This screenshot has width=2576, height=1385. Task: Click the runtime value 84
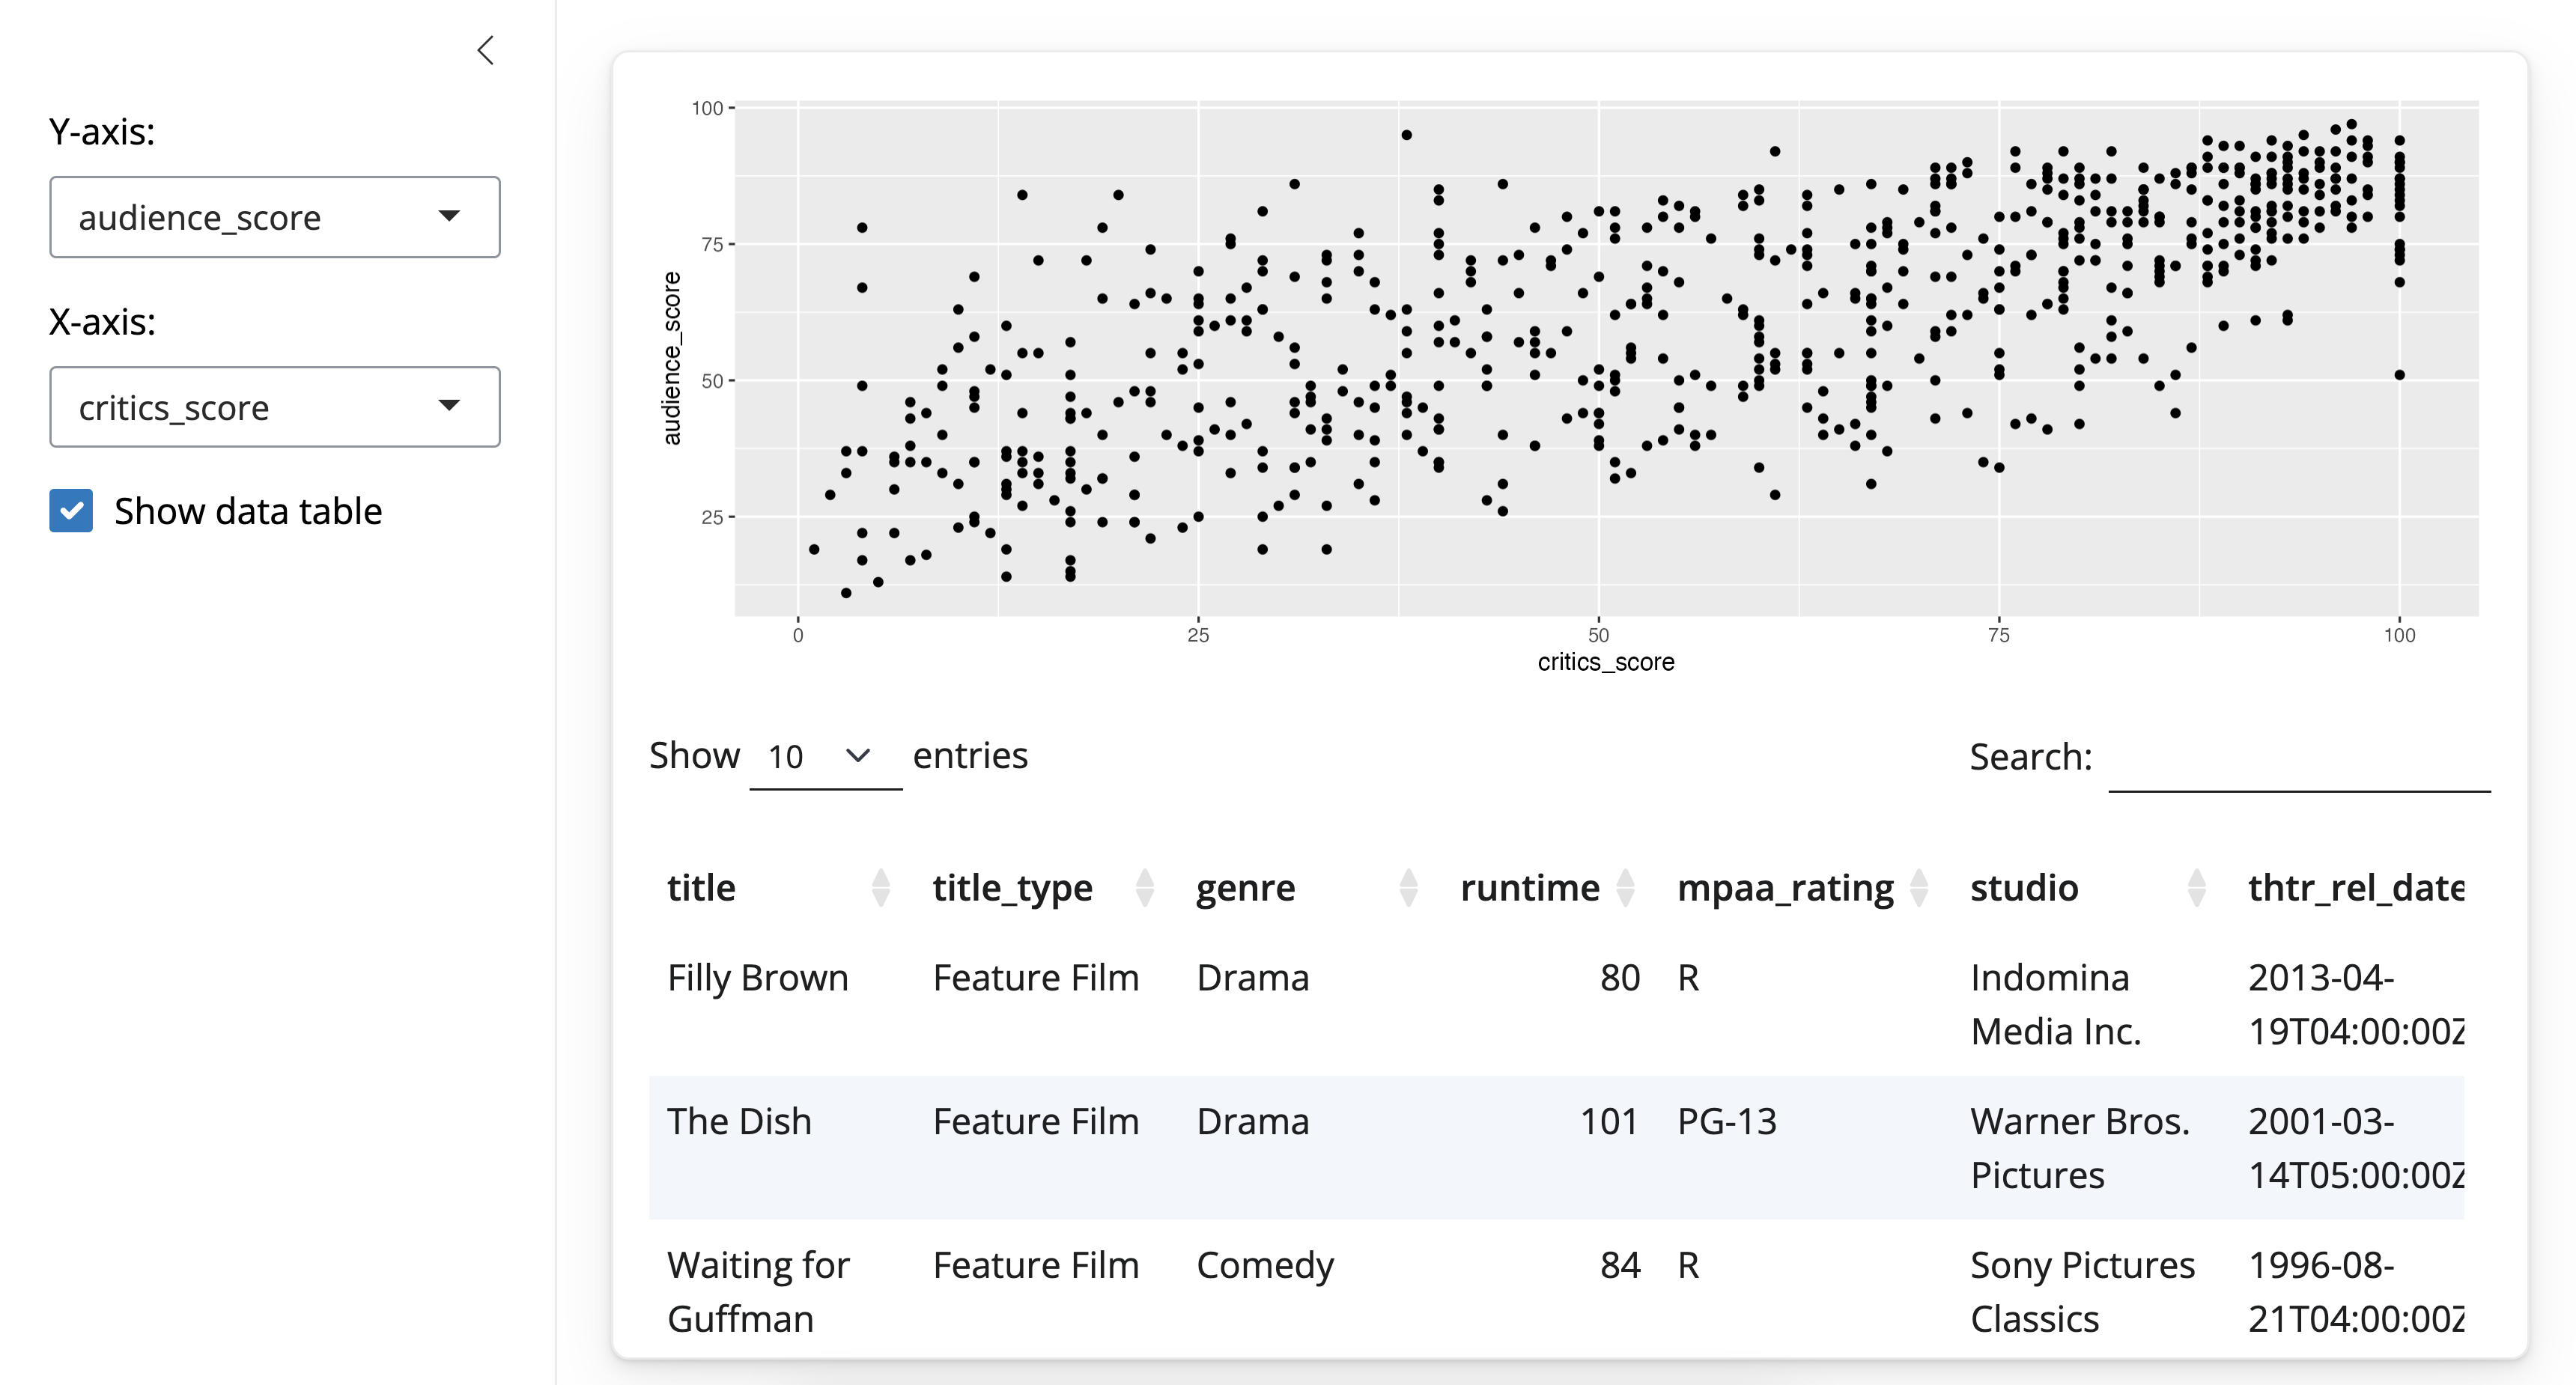tap(1620, 1266)
